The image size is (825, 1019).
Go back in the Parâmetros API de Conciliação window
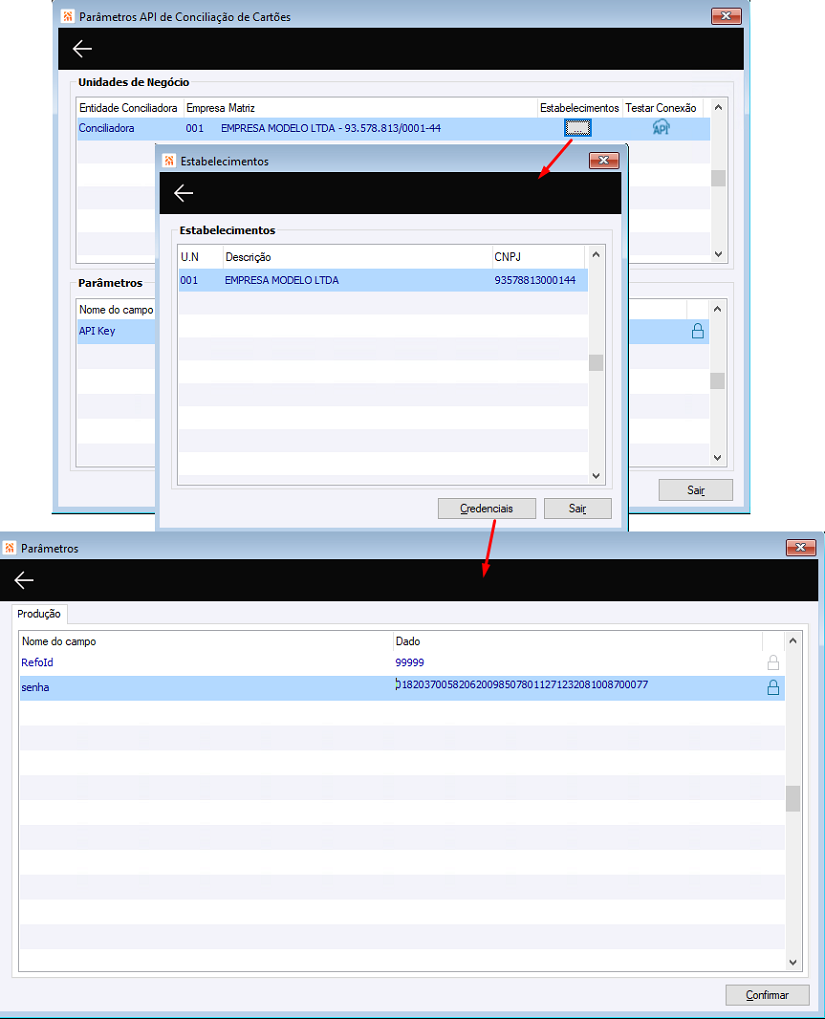82,49
